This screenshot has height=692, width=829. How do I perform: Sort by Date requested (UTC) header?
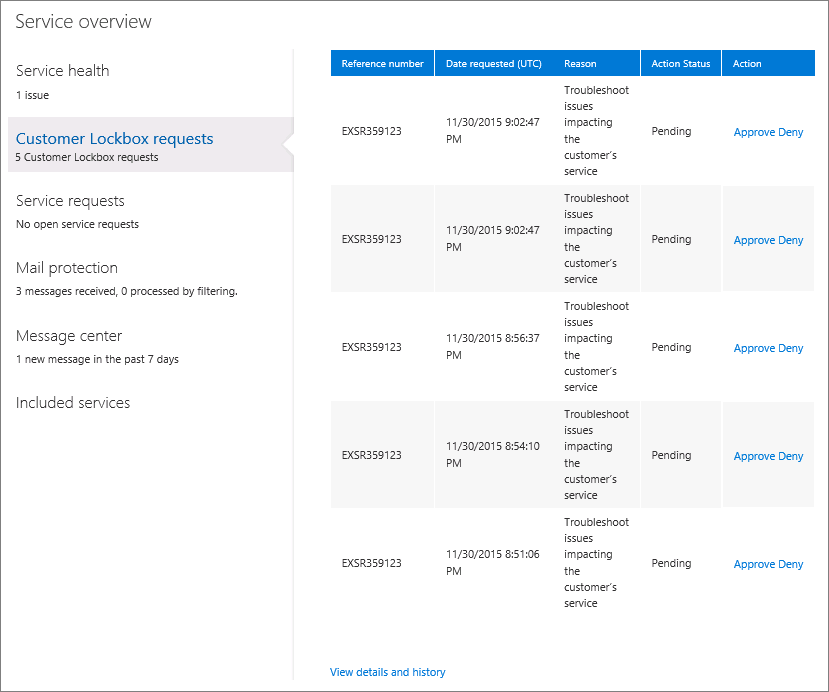pos(493,64)
